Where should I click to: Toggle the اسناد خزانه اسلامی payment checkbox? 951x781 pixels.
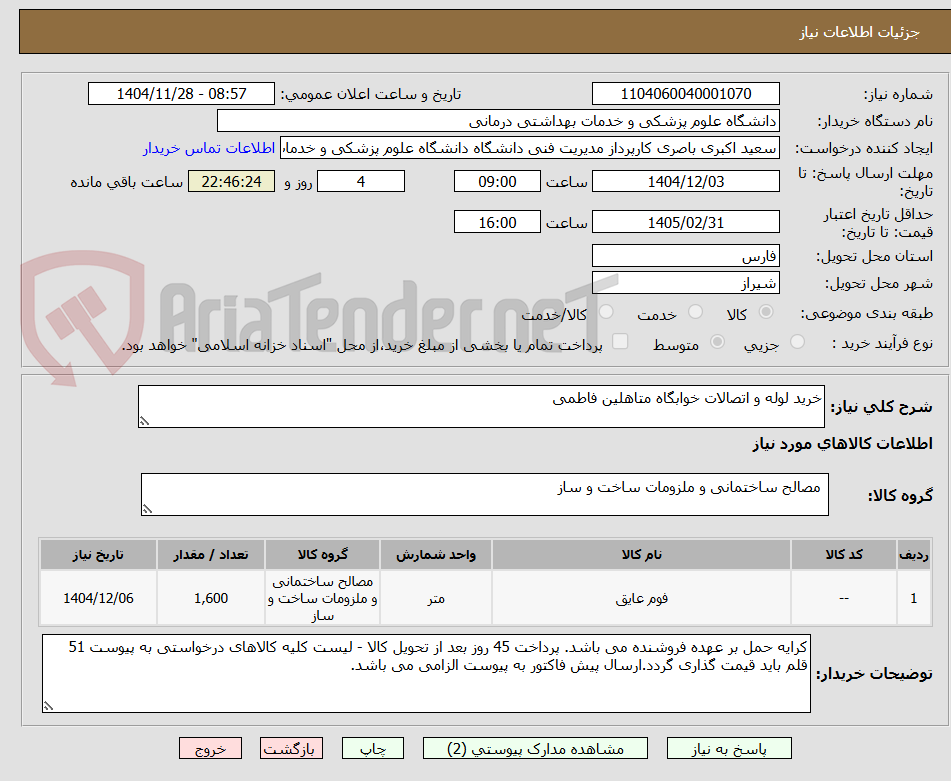[x=620, y=341]
